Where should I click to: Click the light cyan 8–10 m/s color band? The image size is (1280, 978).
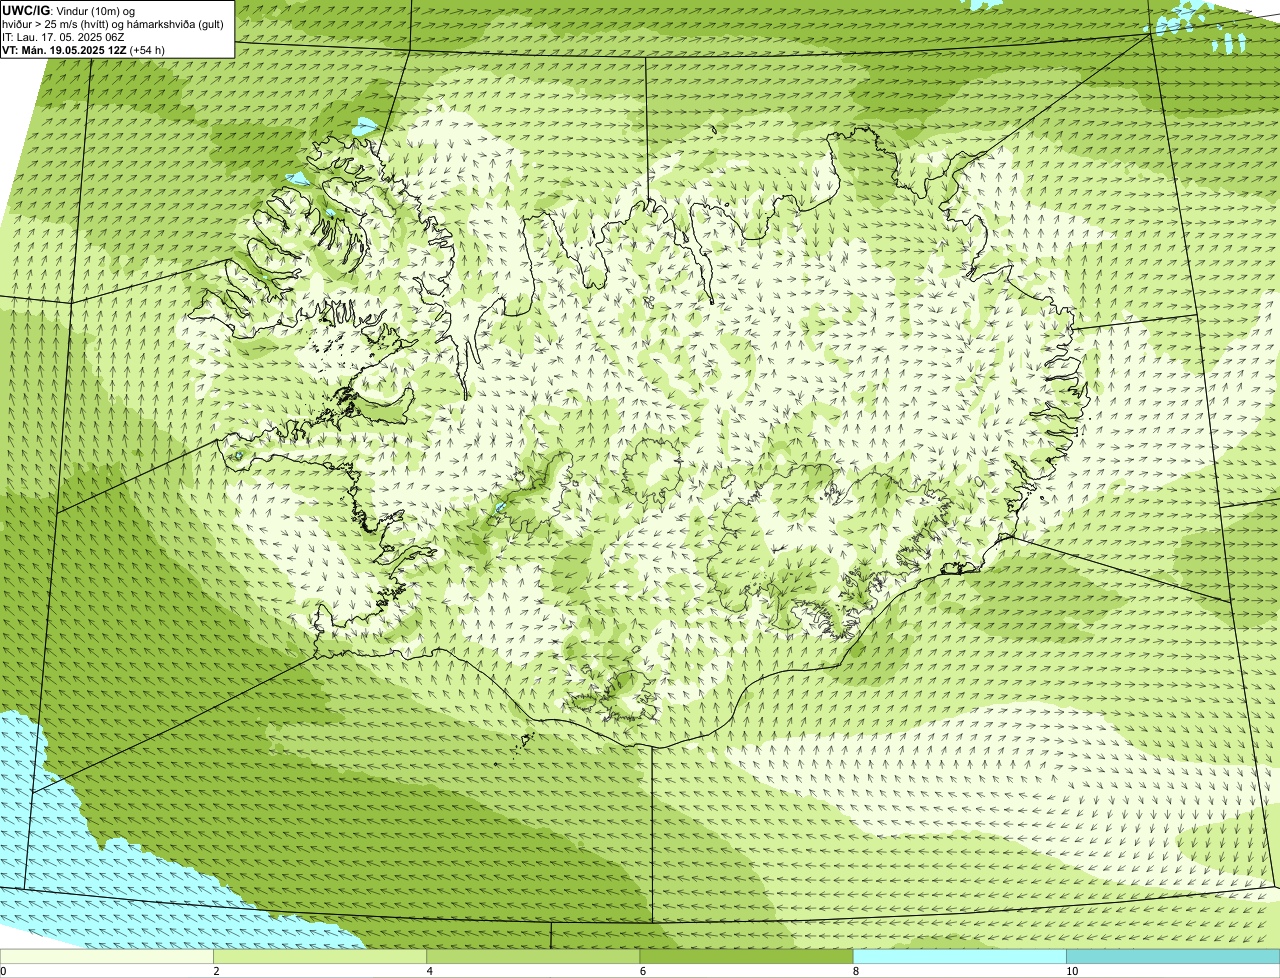click(959, 957)
